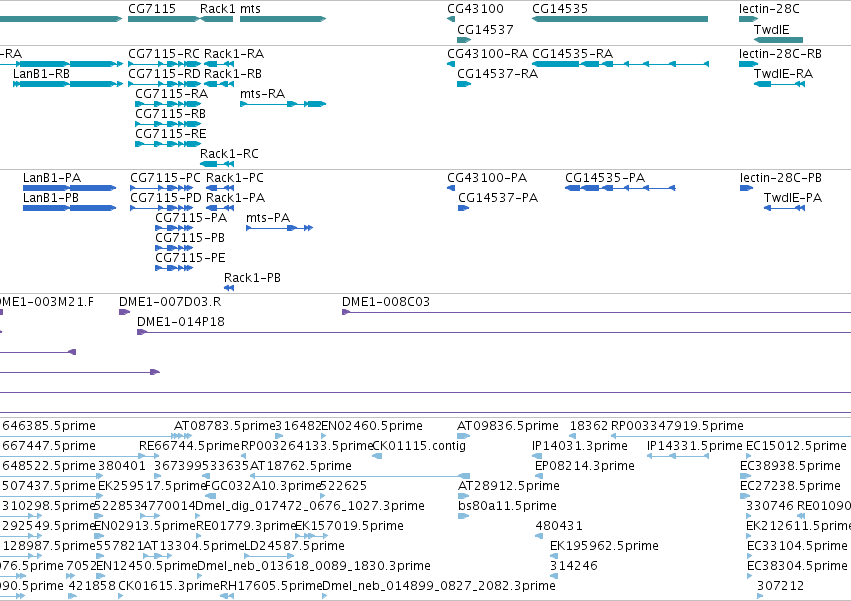
Task: Select EST Dmel_neb_013618_0089_1830.3prime
Action: pyautogui.click(x=314, y=566)
